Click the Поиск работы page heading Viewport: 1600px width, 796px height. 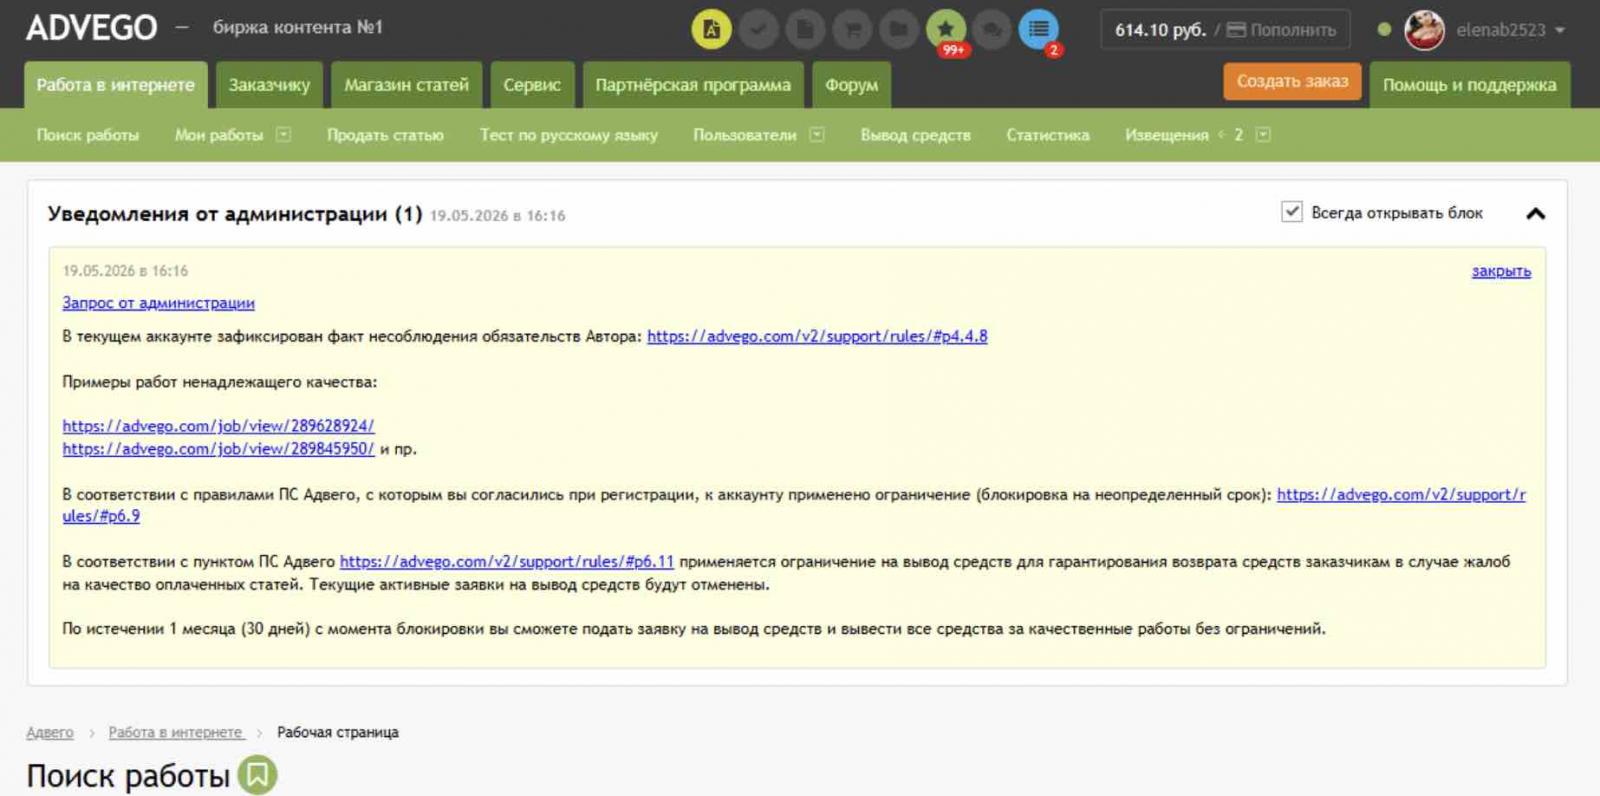pyautogui.click(x=128, y=776)
